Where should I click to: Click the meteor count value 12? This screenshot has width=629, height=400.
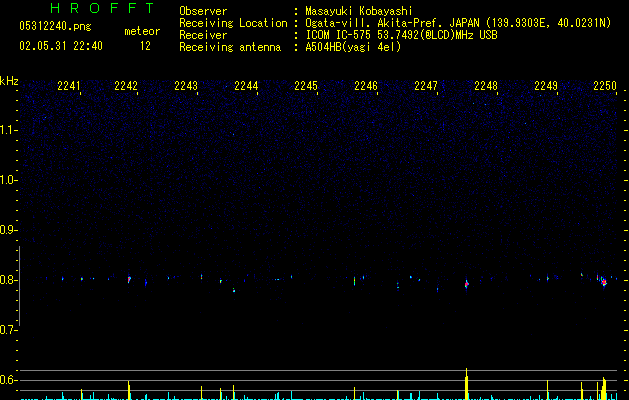pos(145,46)
